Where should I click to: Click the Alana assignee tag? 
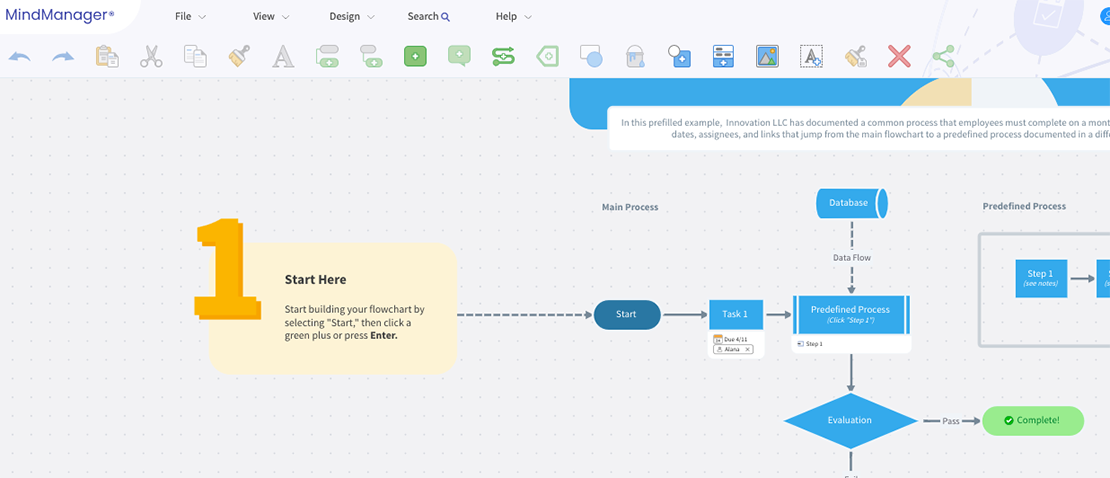click(733, 349)
